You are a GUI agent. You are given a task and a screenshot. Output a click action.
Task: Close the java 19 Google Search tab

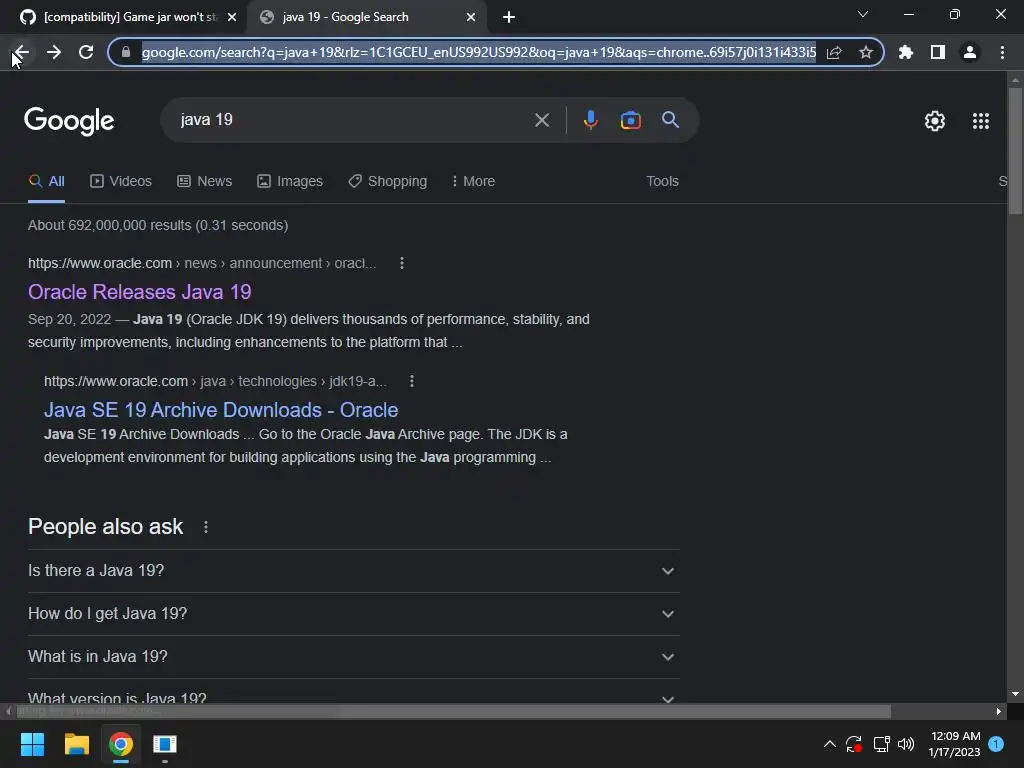click(x=471, y=17)
